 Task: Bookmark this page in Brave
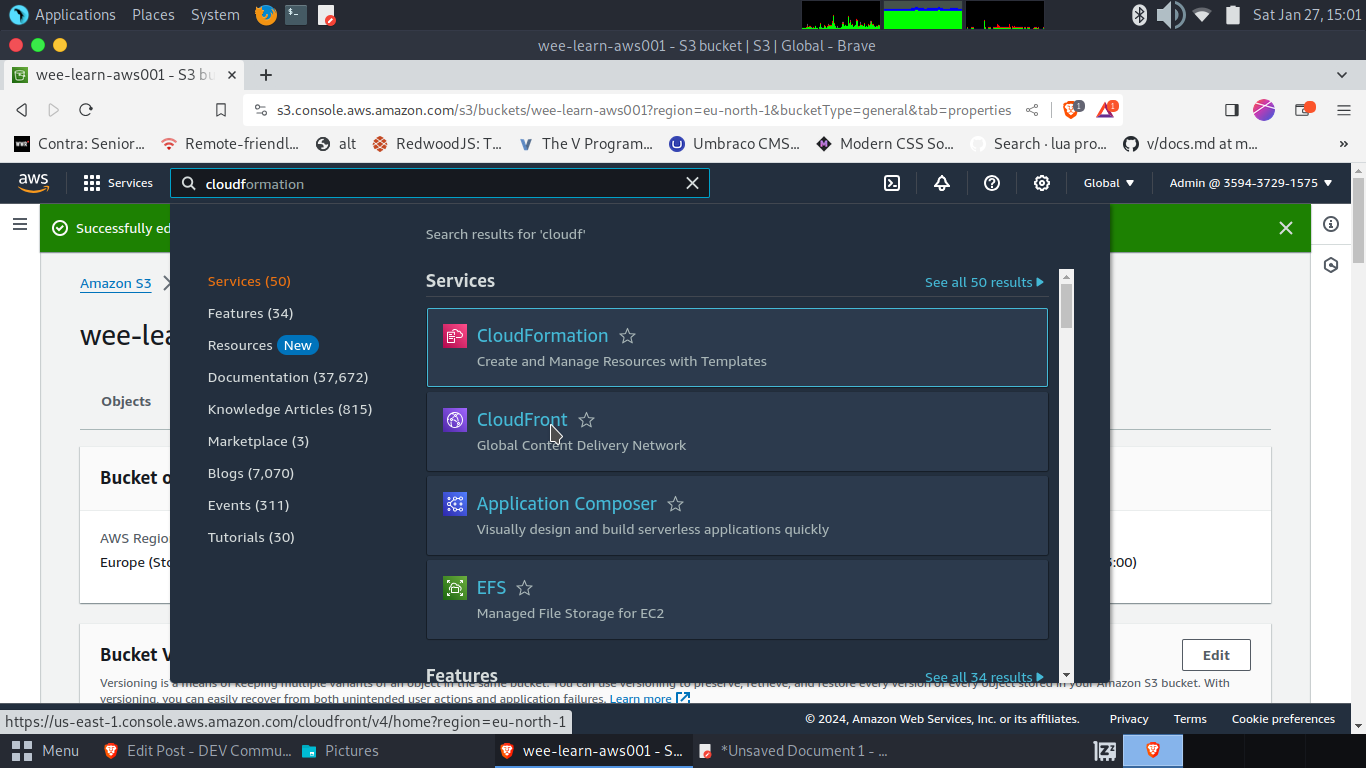tap(221, 110)
